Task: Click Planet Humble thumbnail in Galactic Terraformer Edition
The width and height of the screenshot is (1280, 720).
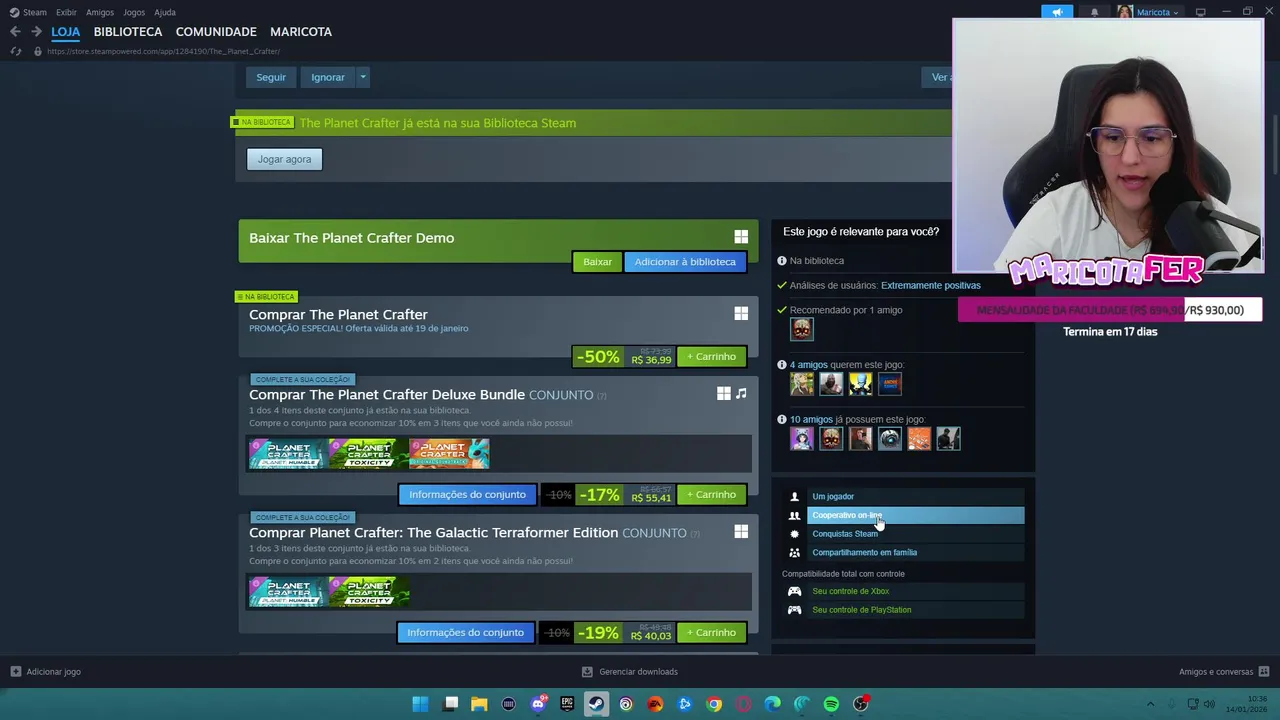Action: pyautogui.click(x=288, y=592)
